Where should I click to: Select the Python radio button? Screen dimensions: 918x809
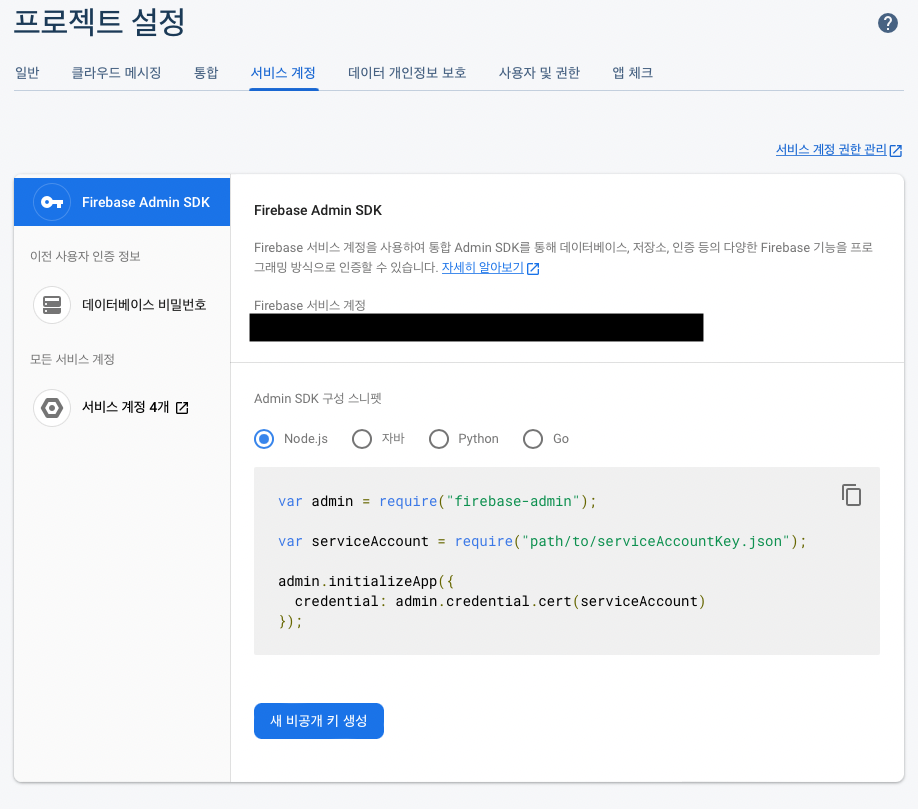pos(439,438)
